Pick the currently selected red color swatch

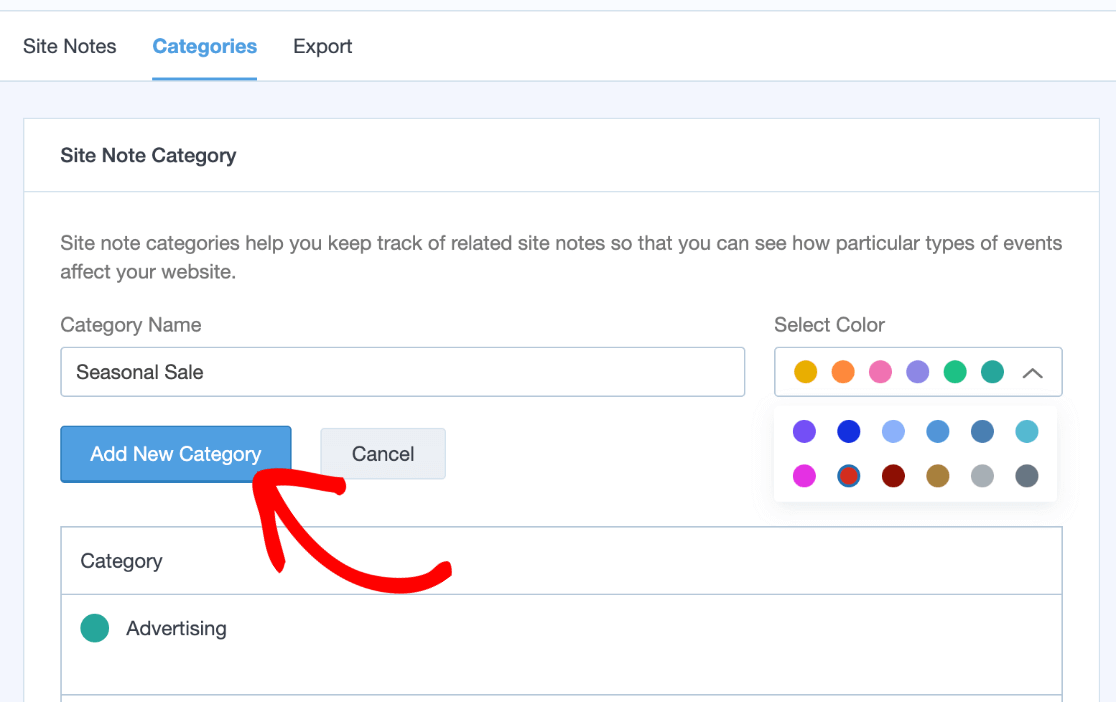[848, 476]
